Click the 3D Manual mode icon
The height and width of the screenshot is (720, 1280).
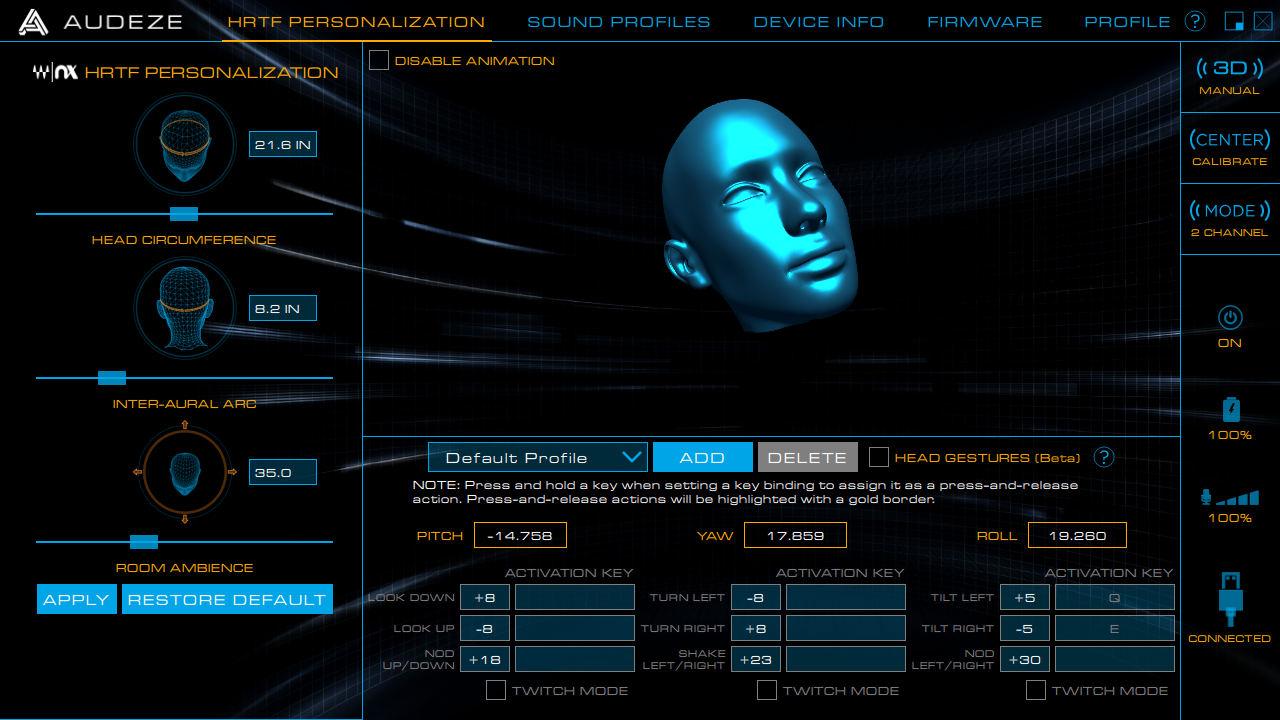pos(1230,68)
